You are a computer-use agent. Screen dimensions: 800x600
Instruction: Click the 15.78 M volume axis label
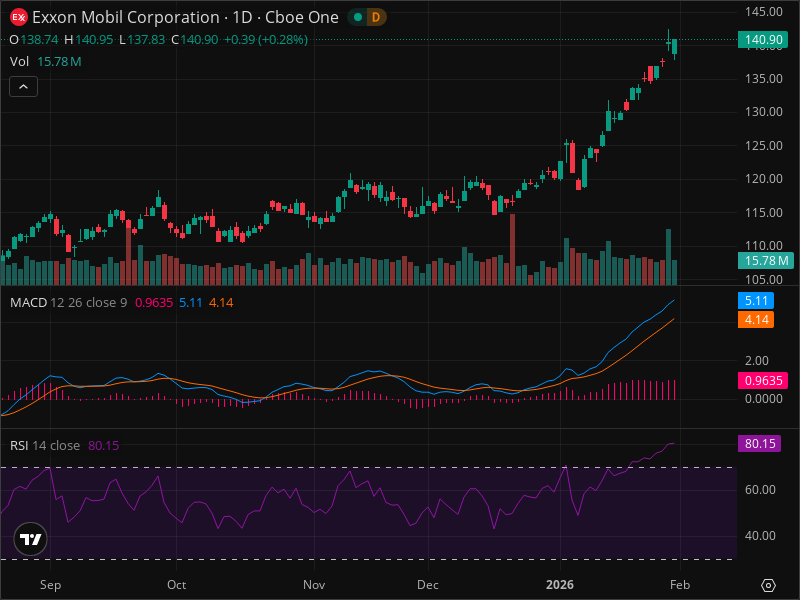point(766,261)
